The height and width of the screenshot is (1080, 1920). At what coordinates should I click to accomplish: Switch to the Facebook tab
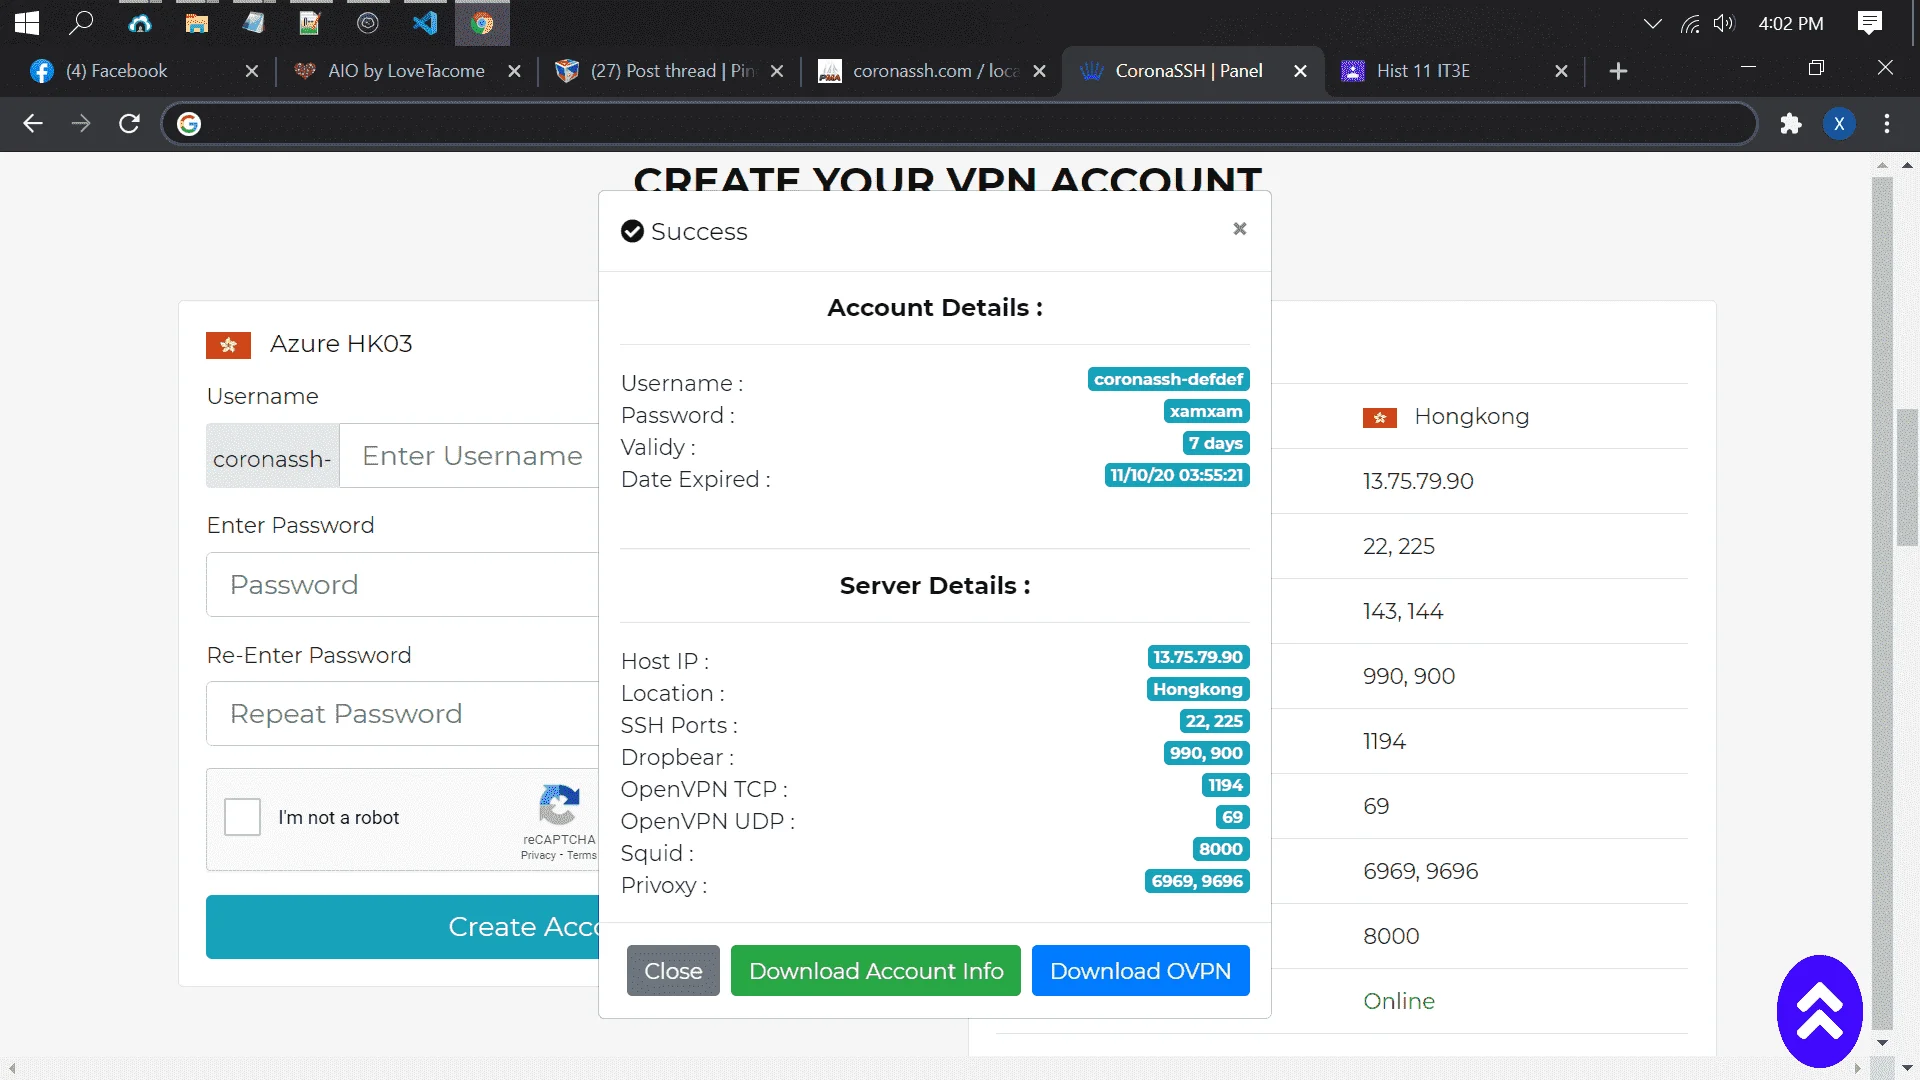pyautogui.click(x=145, y=71)
